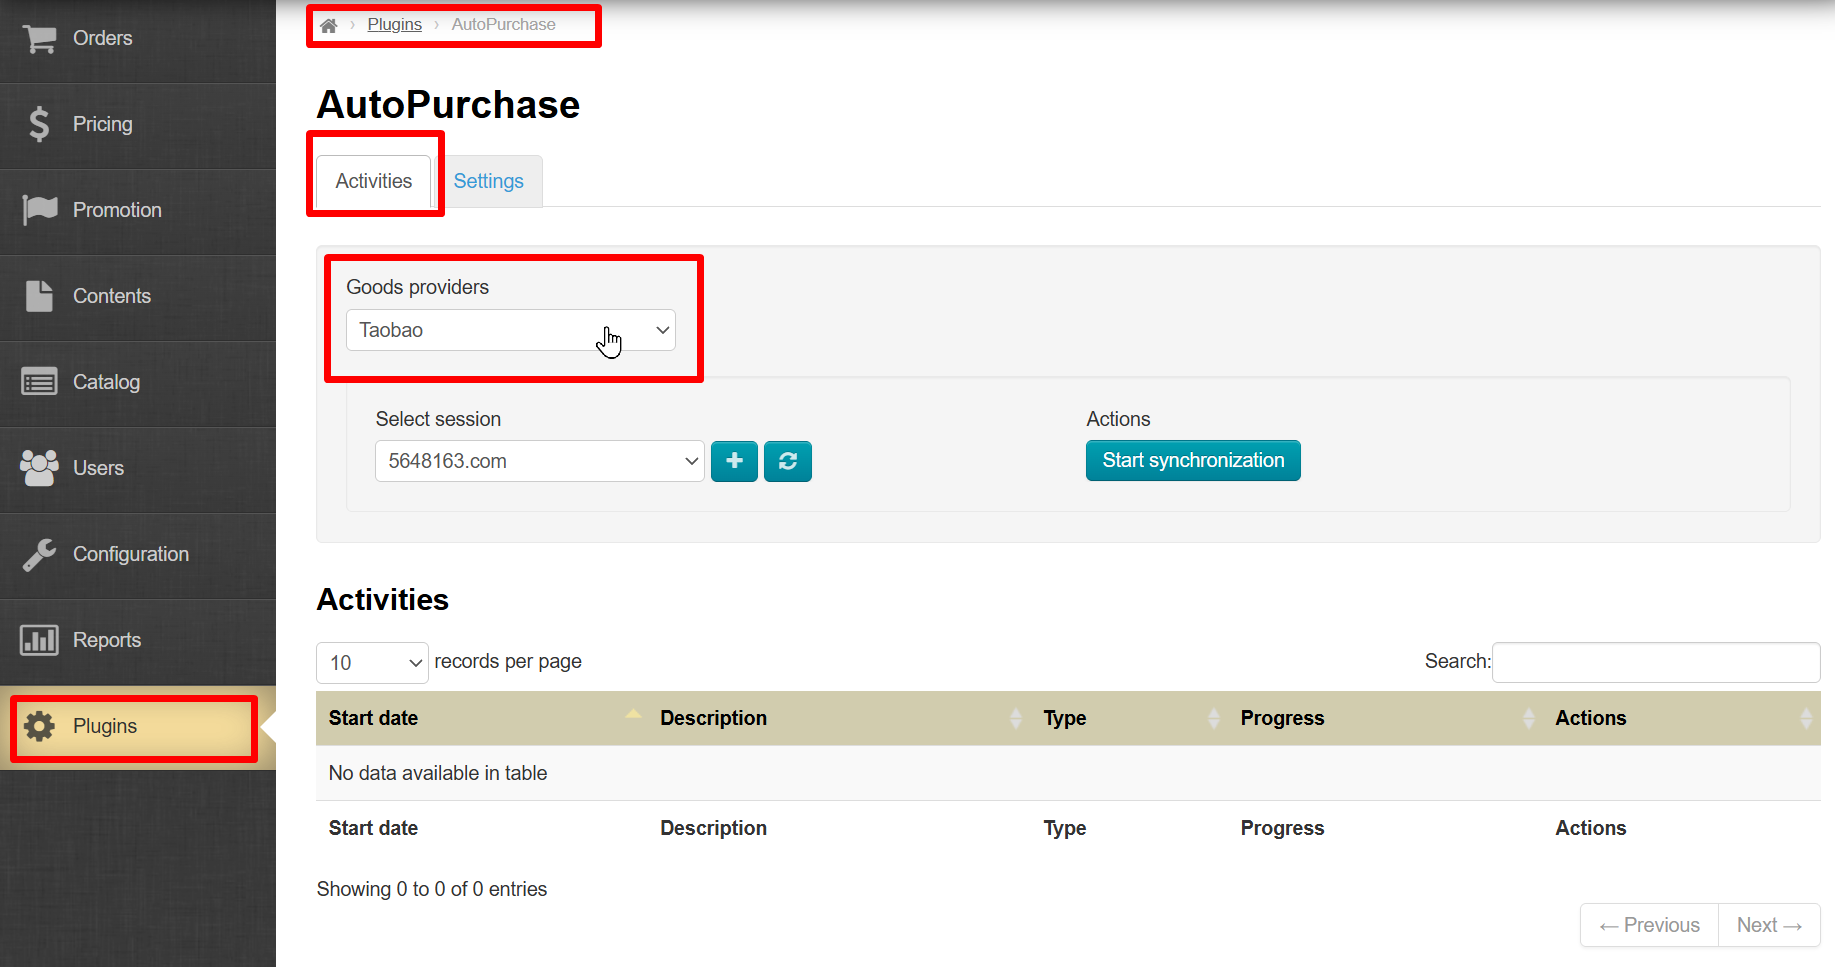Click the Reports bar chart icon

point(39,640)
